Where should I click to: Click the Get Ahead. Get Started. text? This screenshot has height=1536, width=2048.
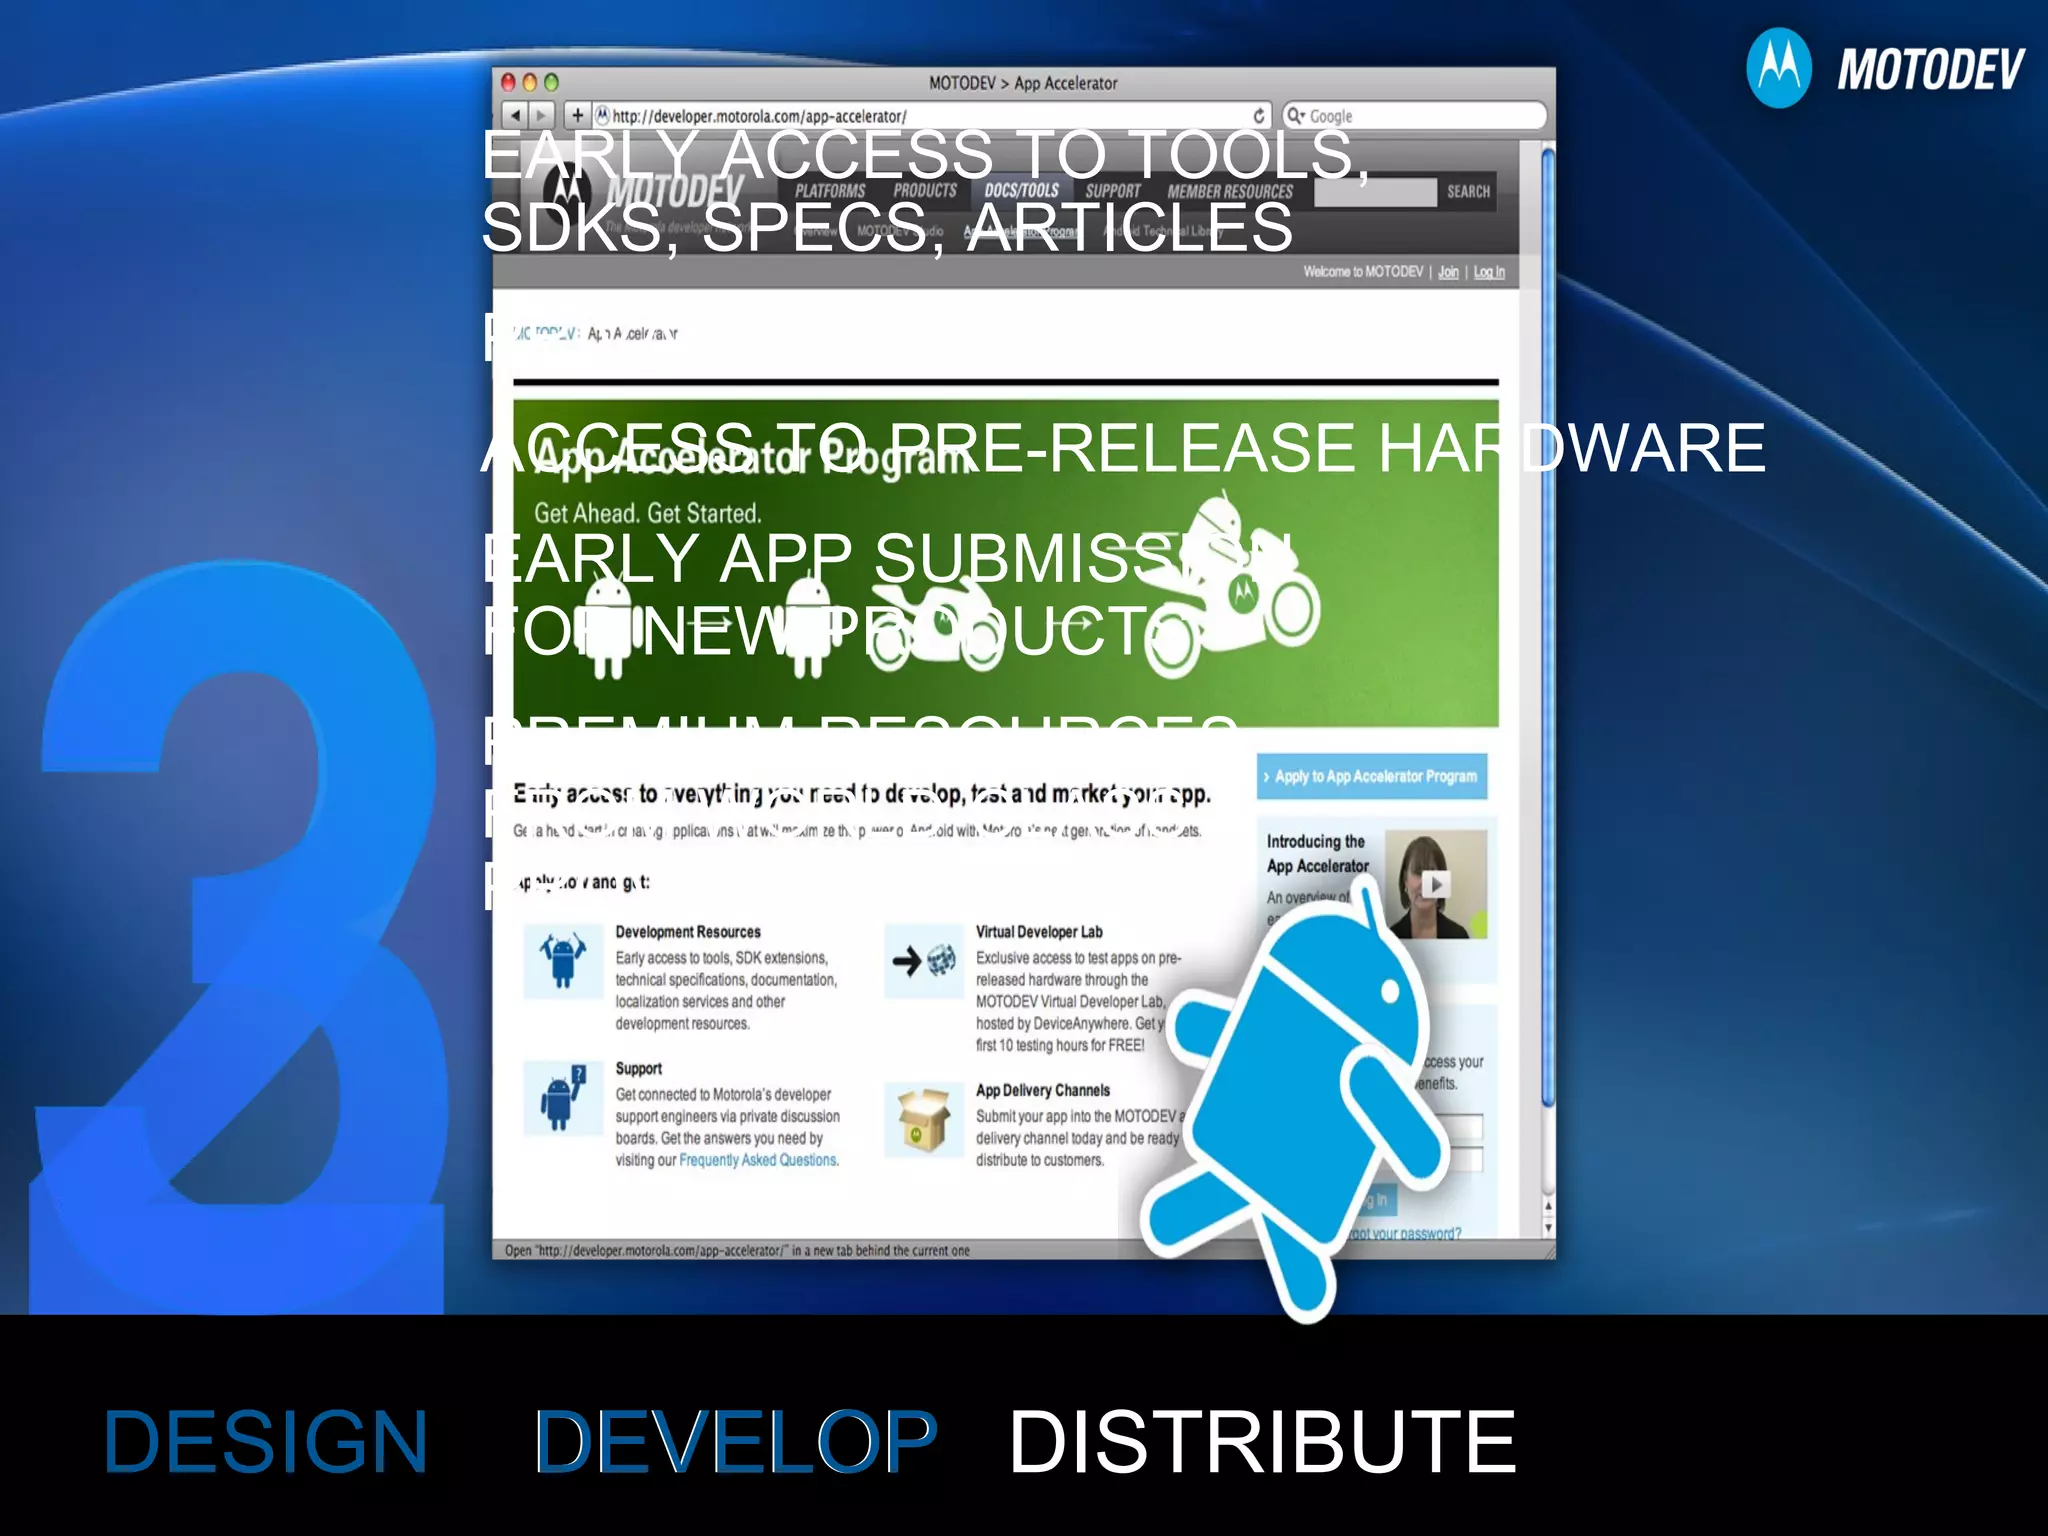coord(648,513)
